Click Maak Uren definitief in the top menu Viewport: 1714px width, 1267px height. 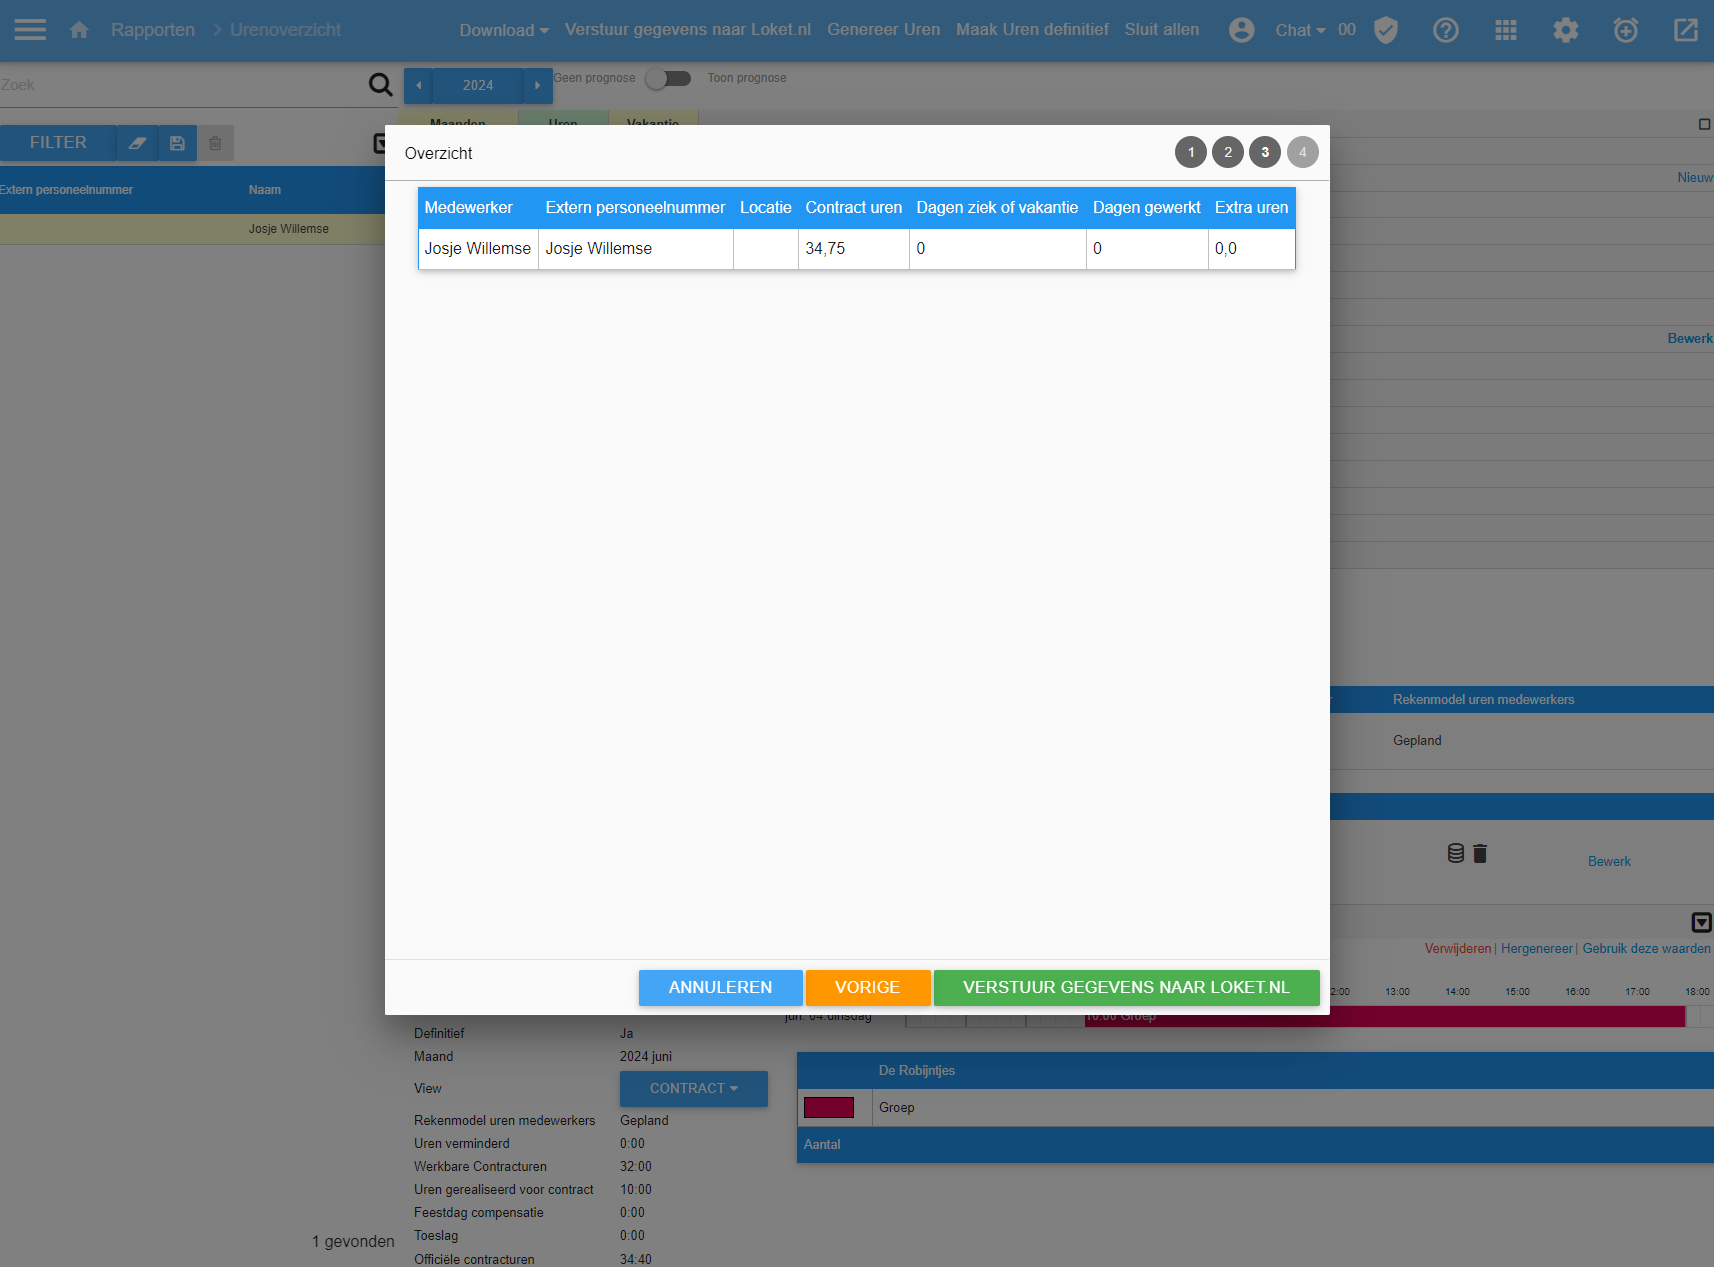pyautogui.click(x=1032, y=30)
